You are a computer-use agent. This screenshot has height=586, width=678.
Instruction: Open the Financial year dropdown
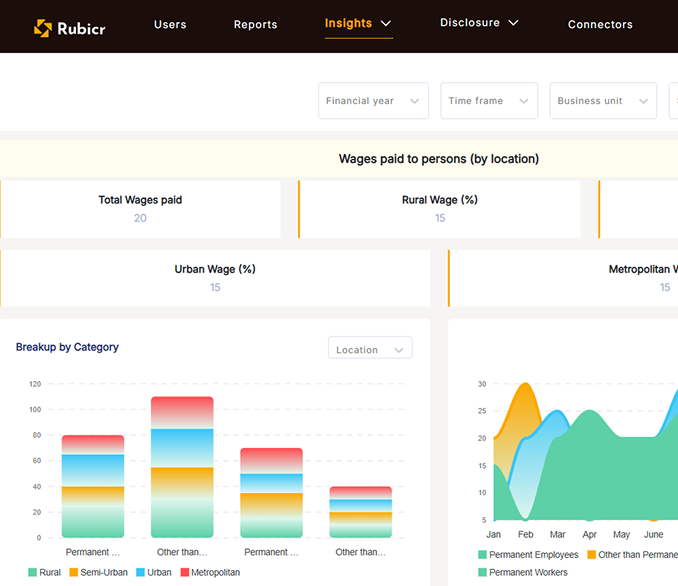point(373,101)
